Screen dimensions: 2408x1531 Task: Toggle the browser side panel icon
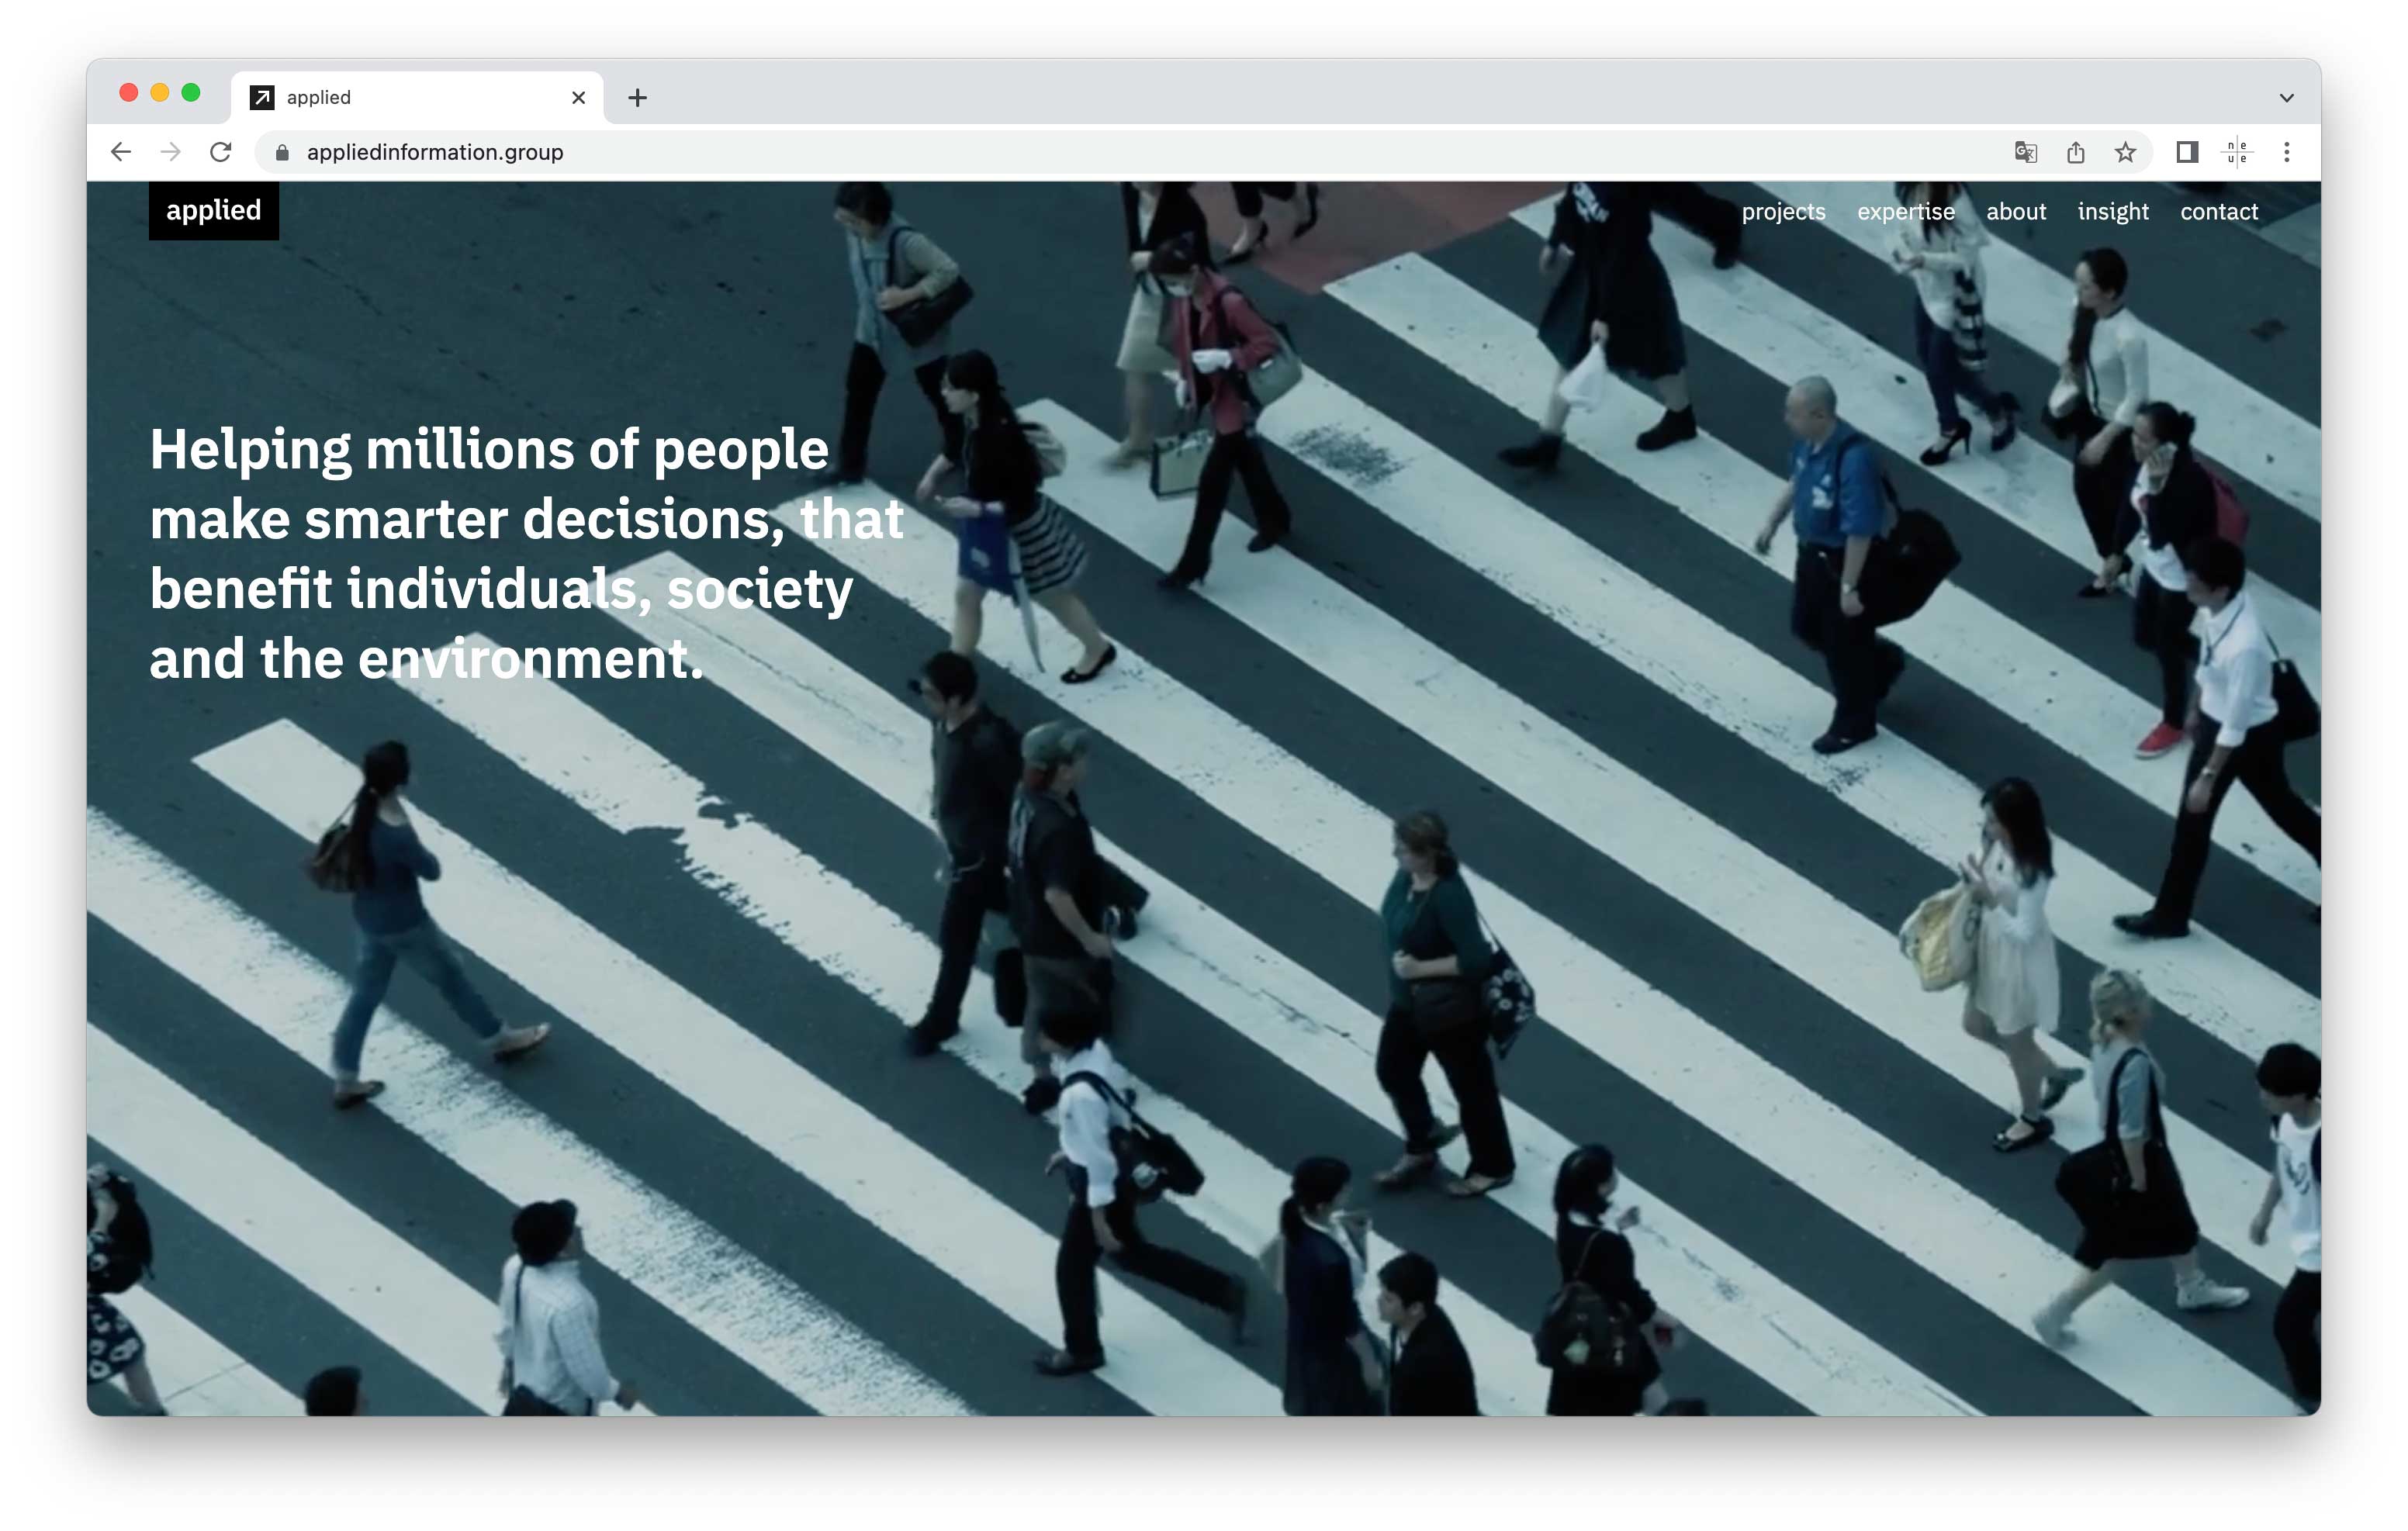pos(2187,152)
